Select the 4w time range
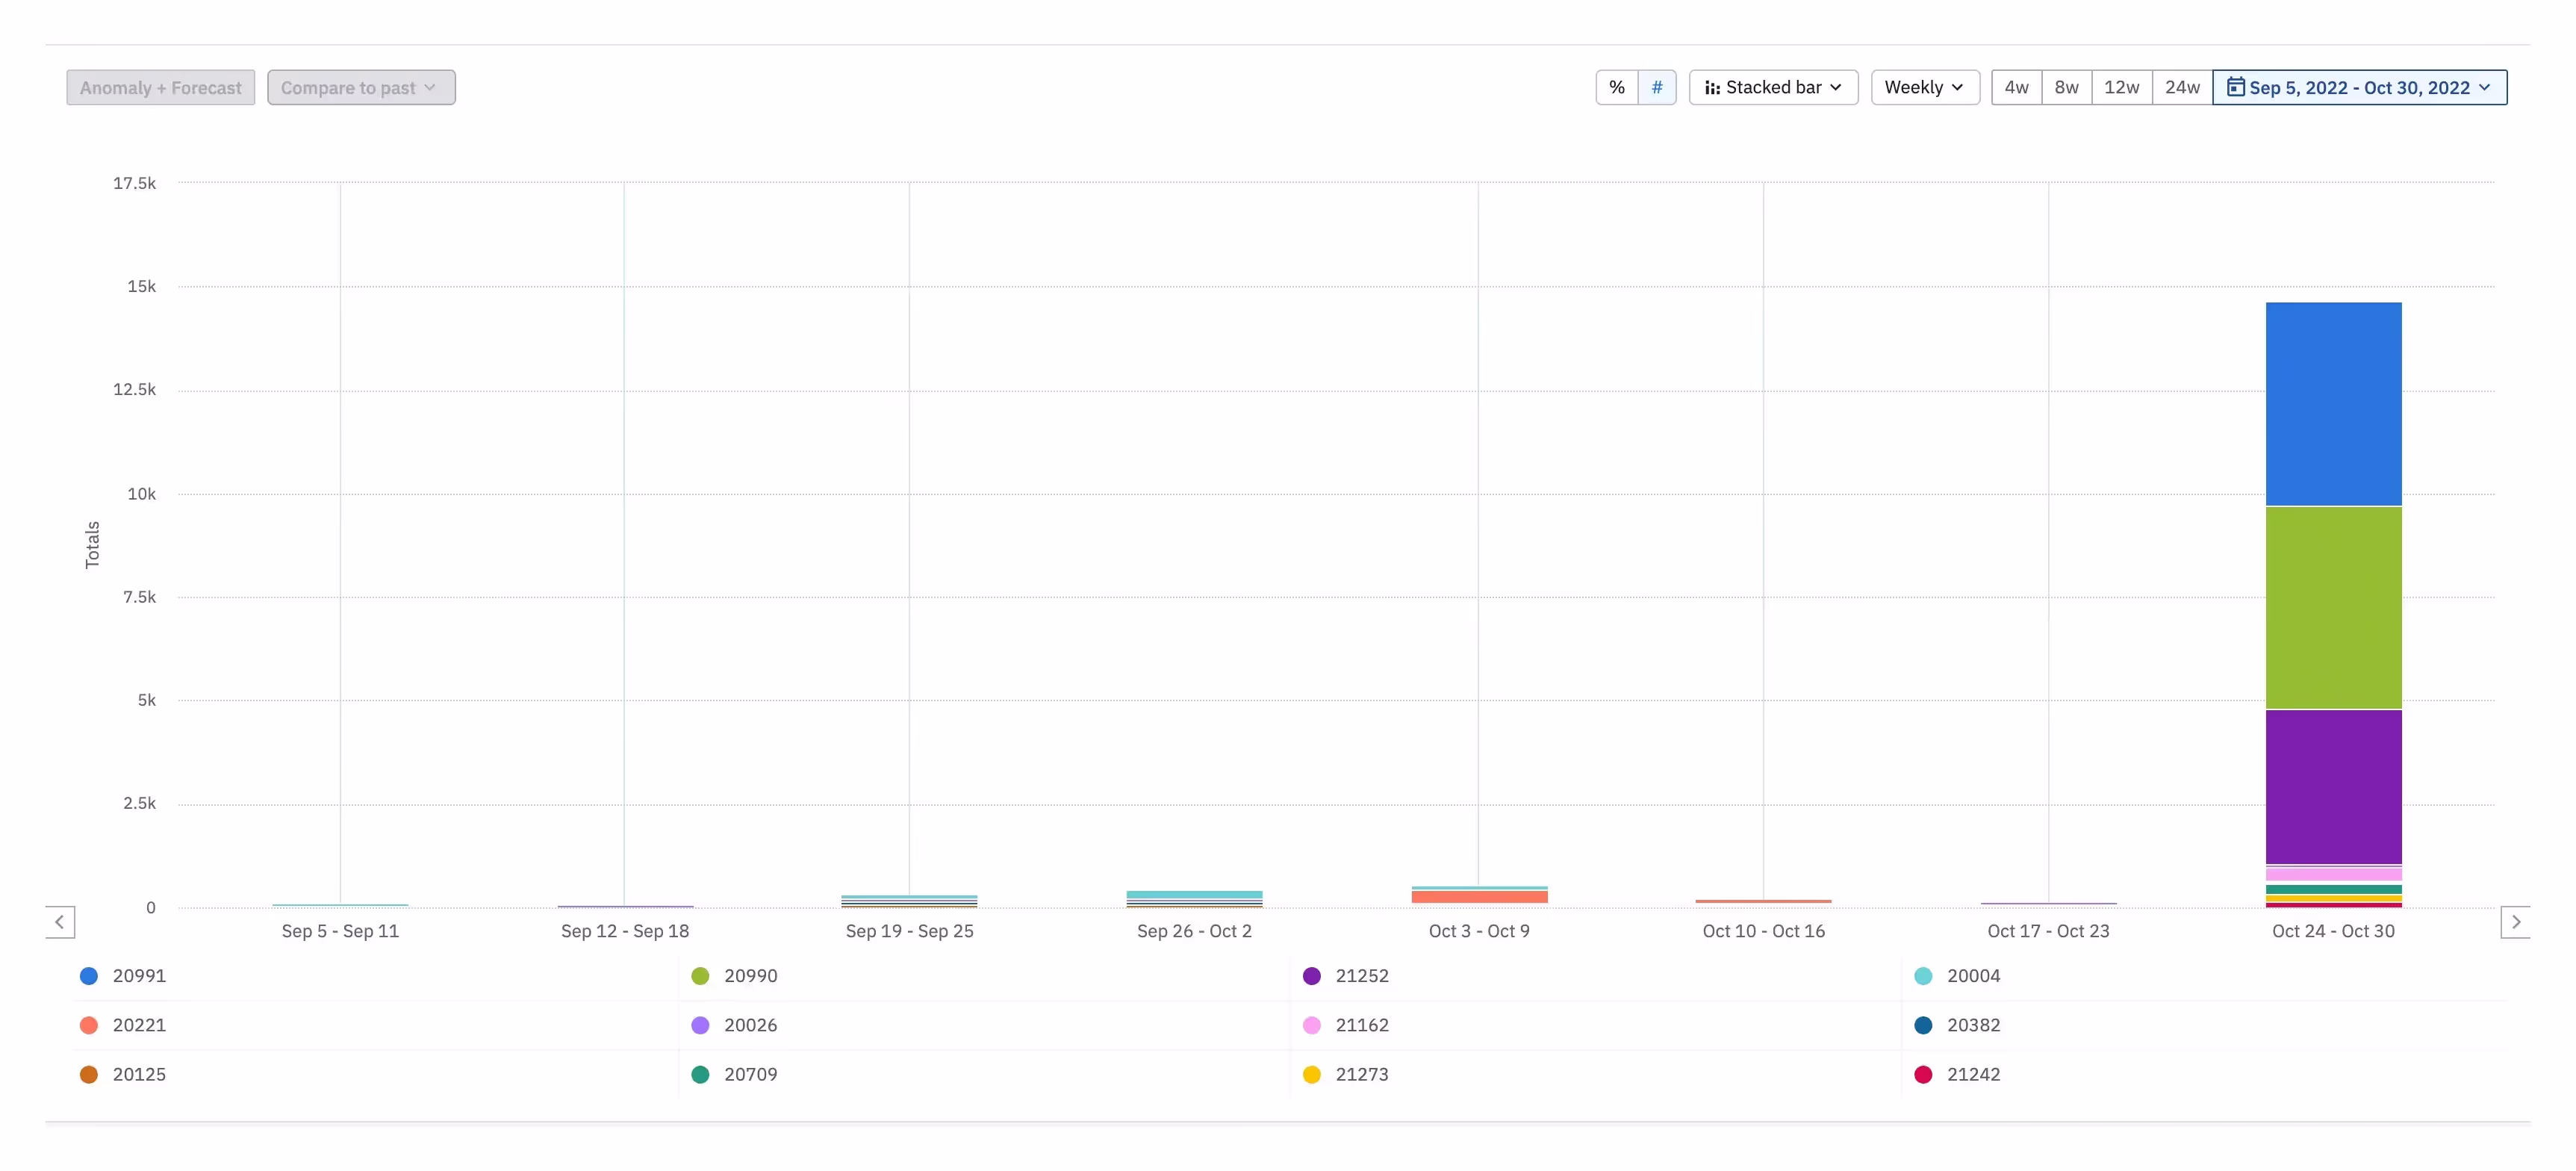The image size is (2576, 1171). (2015, 87)
